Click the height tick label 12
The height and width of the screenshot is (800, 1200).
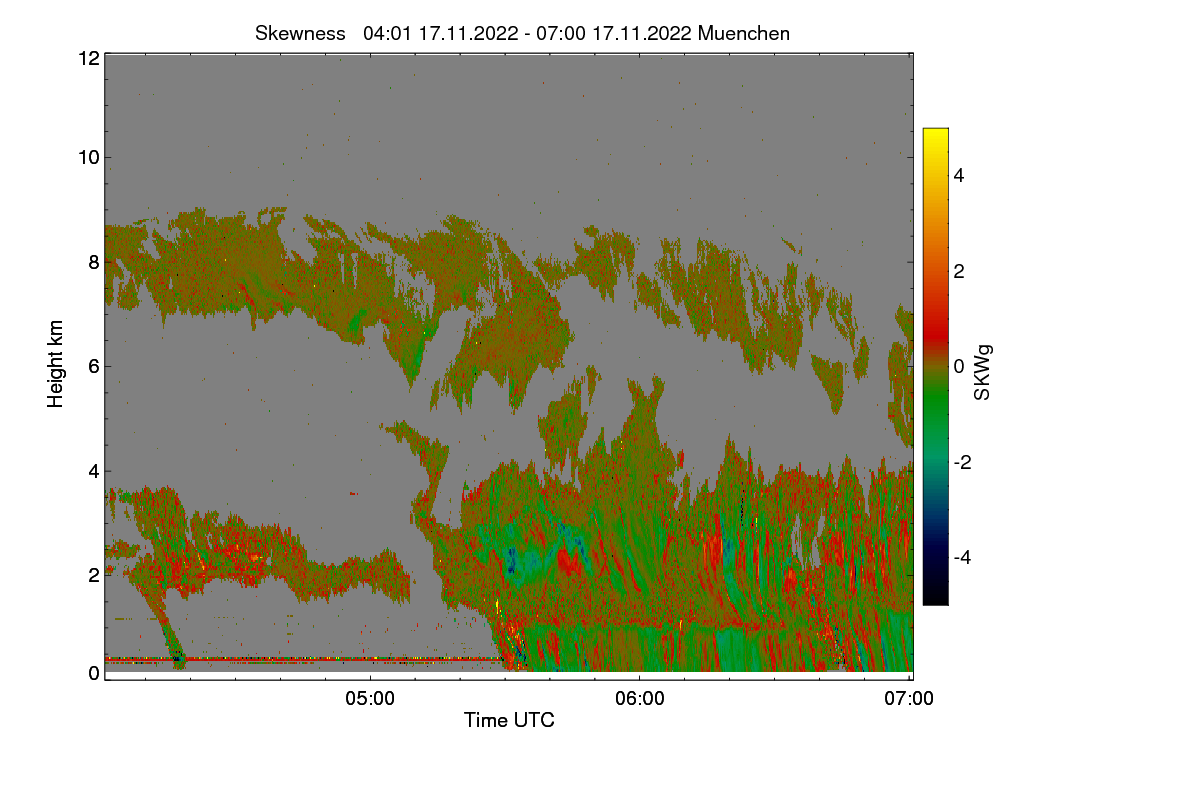click(x=88, y=58)
